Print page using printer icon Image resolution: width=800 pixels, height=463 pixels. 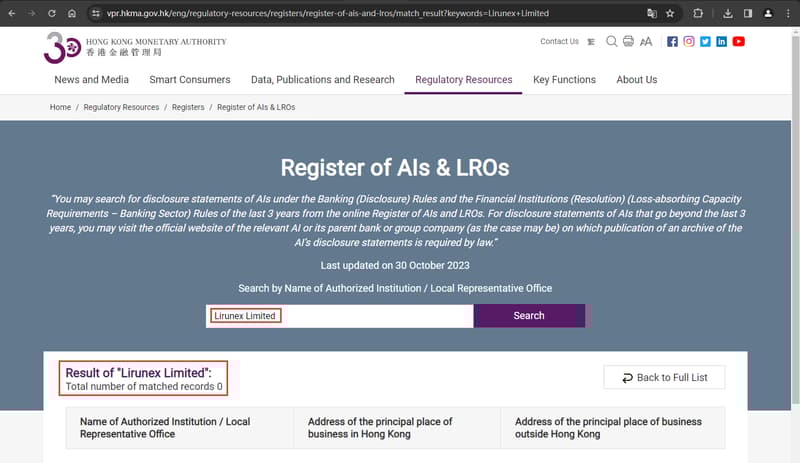pos(628,41)
